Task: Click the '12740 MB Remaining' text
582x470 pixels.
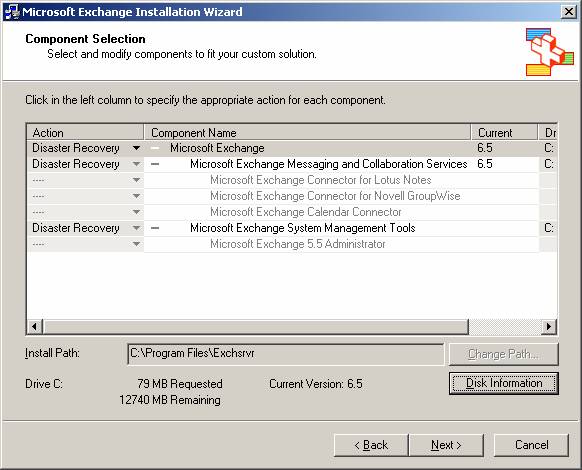Action: (170, 400)
